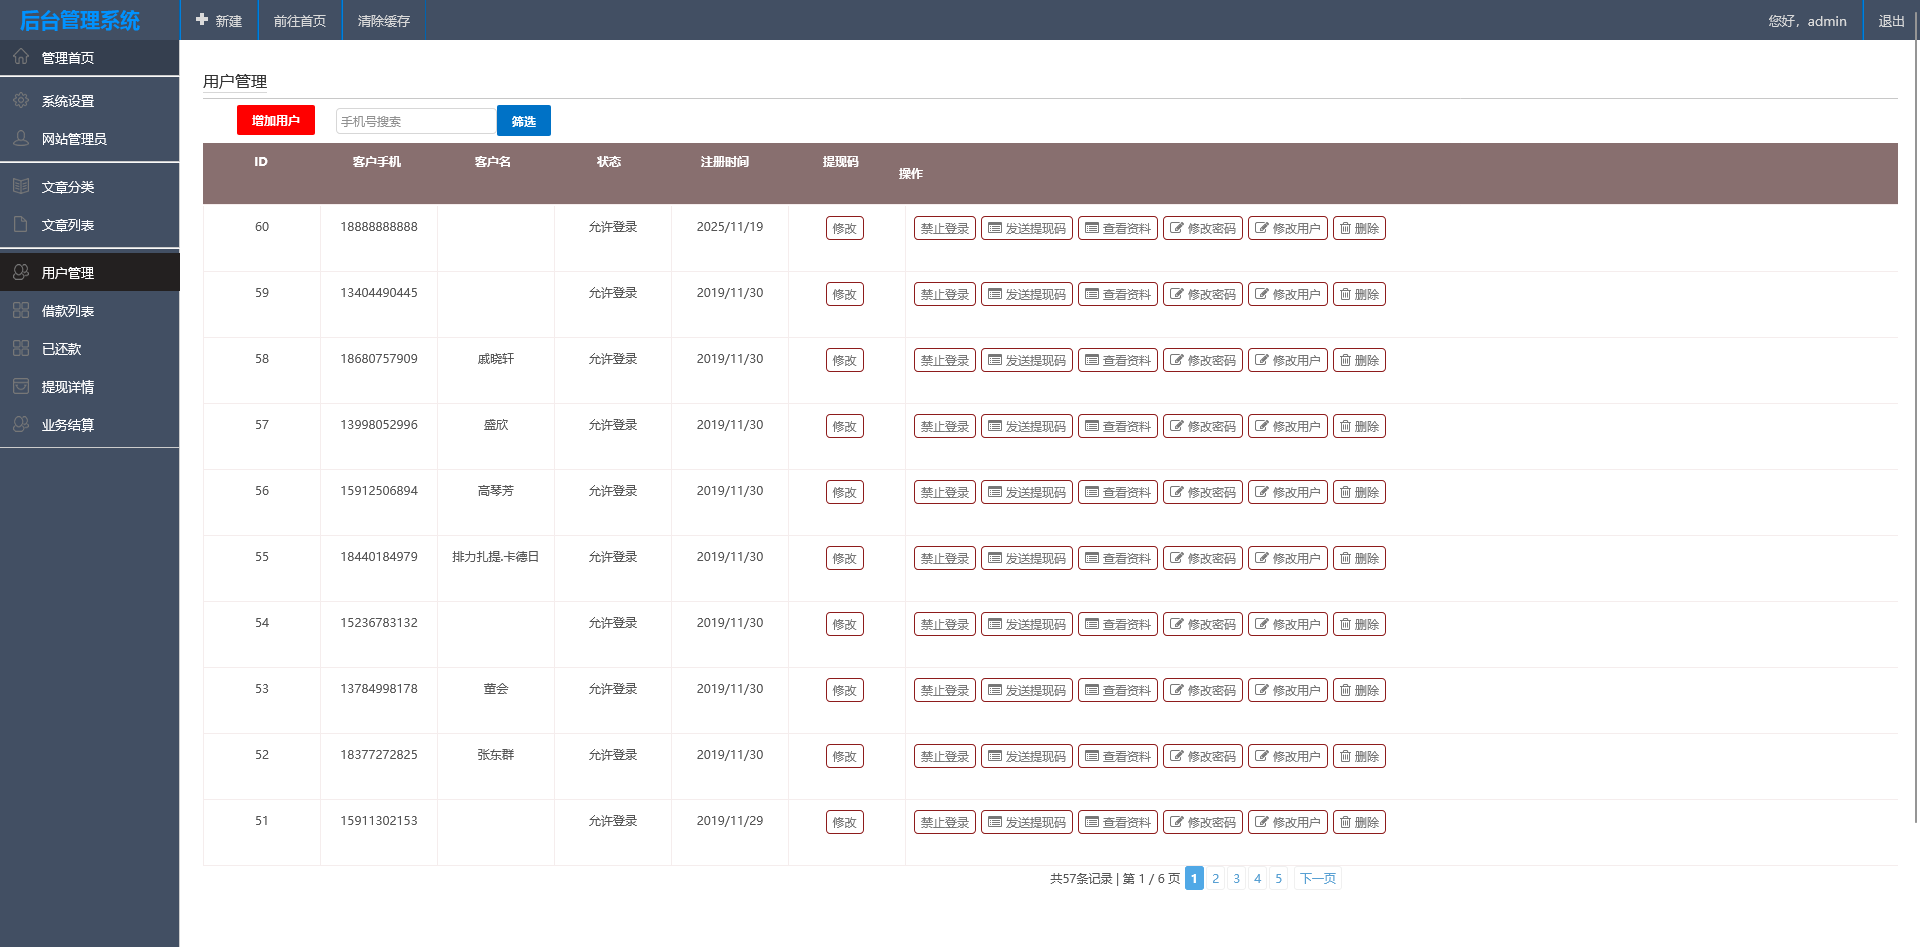Click 下一页 next page link
Image resolution: width=1920 pixels, height=947 pixels.
[1317, 878]
